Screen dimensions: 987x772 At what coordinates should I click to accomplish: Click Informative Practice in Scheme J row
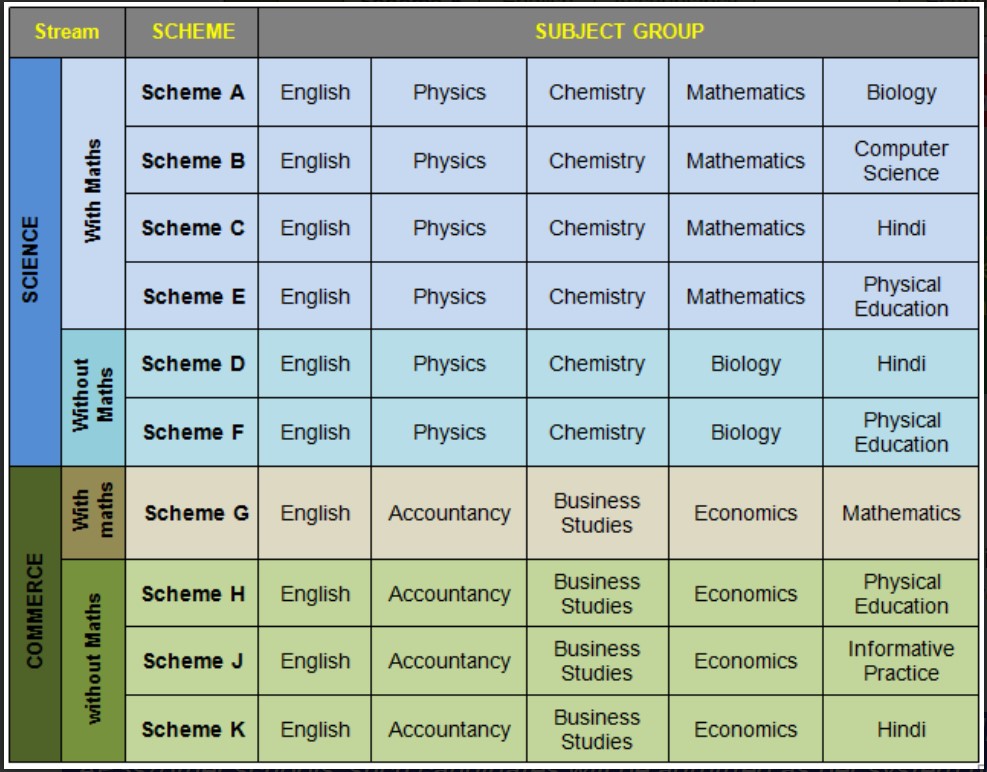click(x=900, y=661)
